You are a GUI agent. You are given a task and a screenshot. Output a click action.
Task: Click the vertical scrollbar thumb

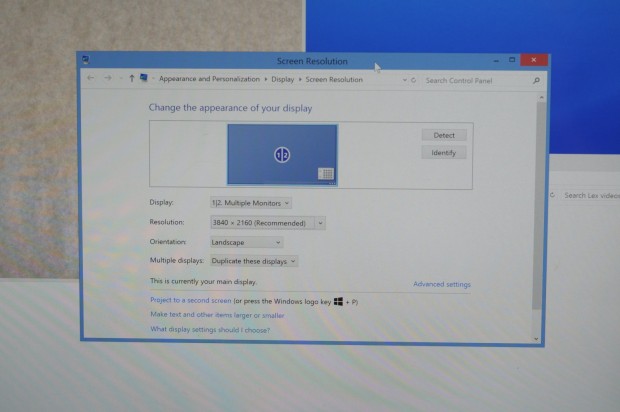[539, 206]
